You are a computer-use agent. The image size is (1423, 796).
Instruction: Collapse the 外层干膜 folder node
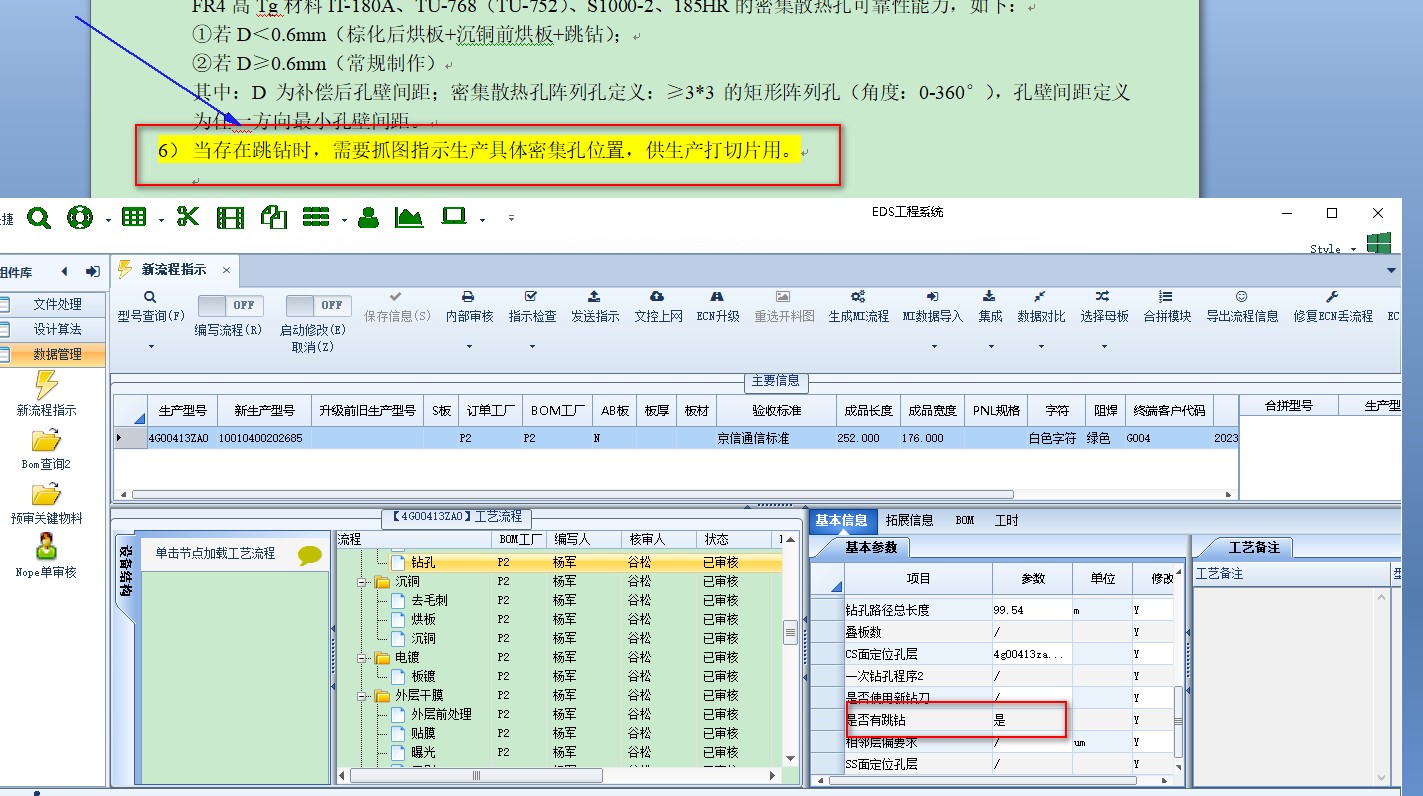[x=362, y=695]
